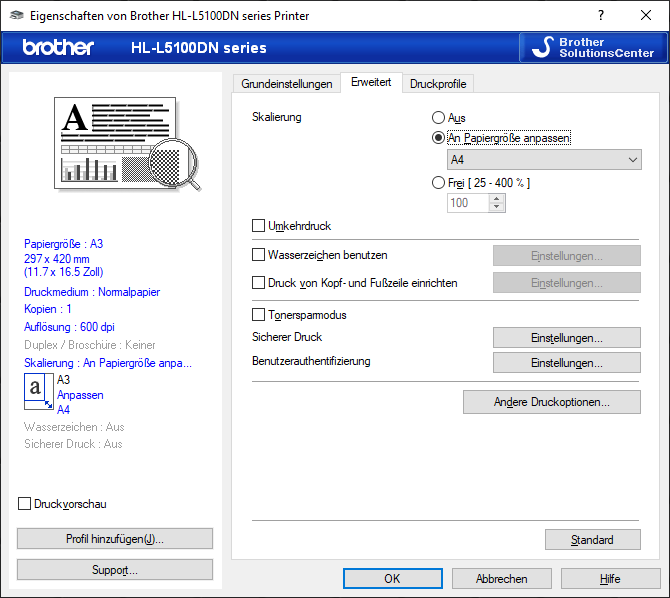Switch to the Grundeinstellungen tab
Image resolution: width=670 pixels, height=598 pixels.
coord(287,84)
